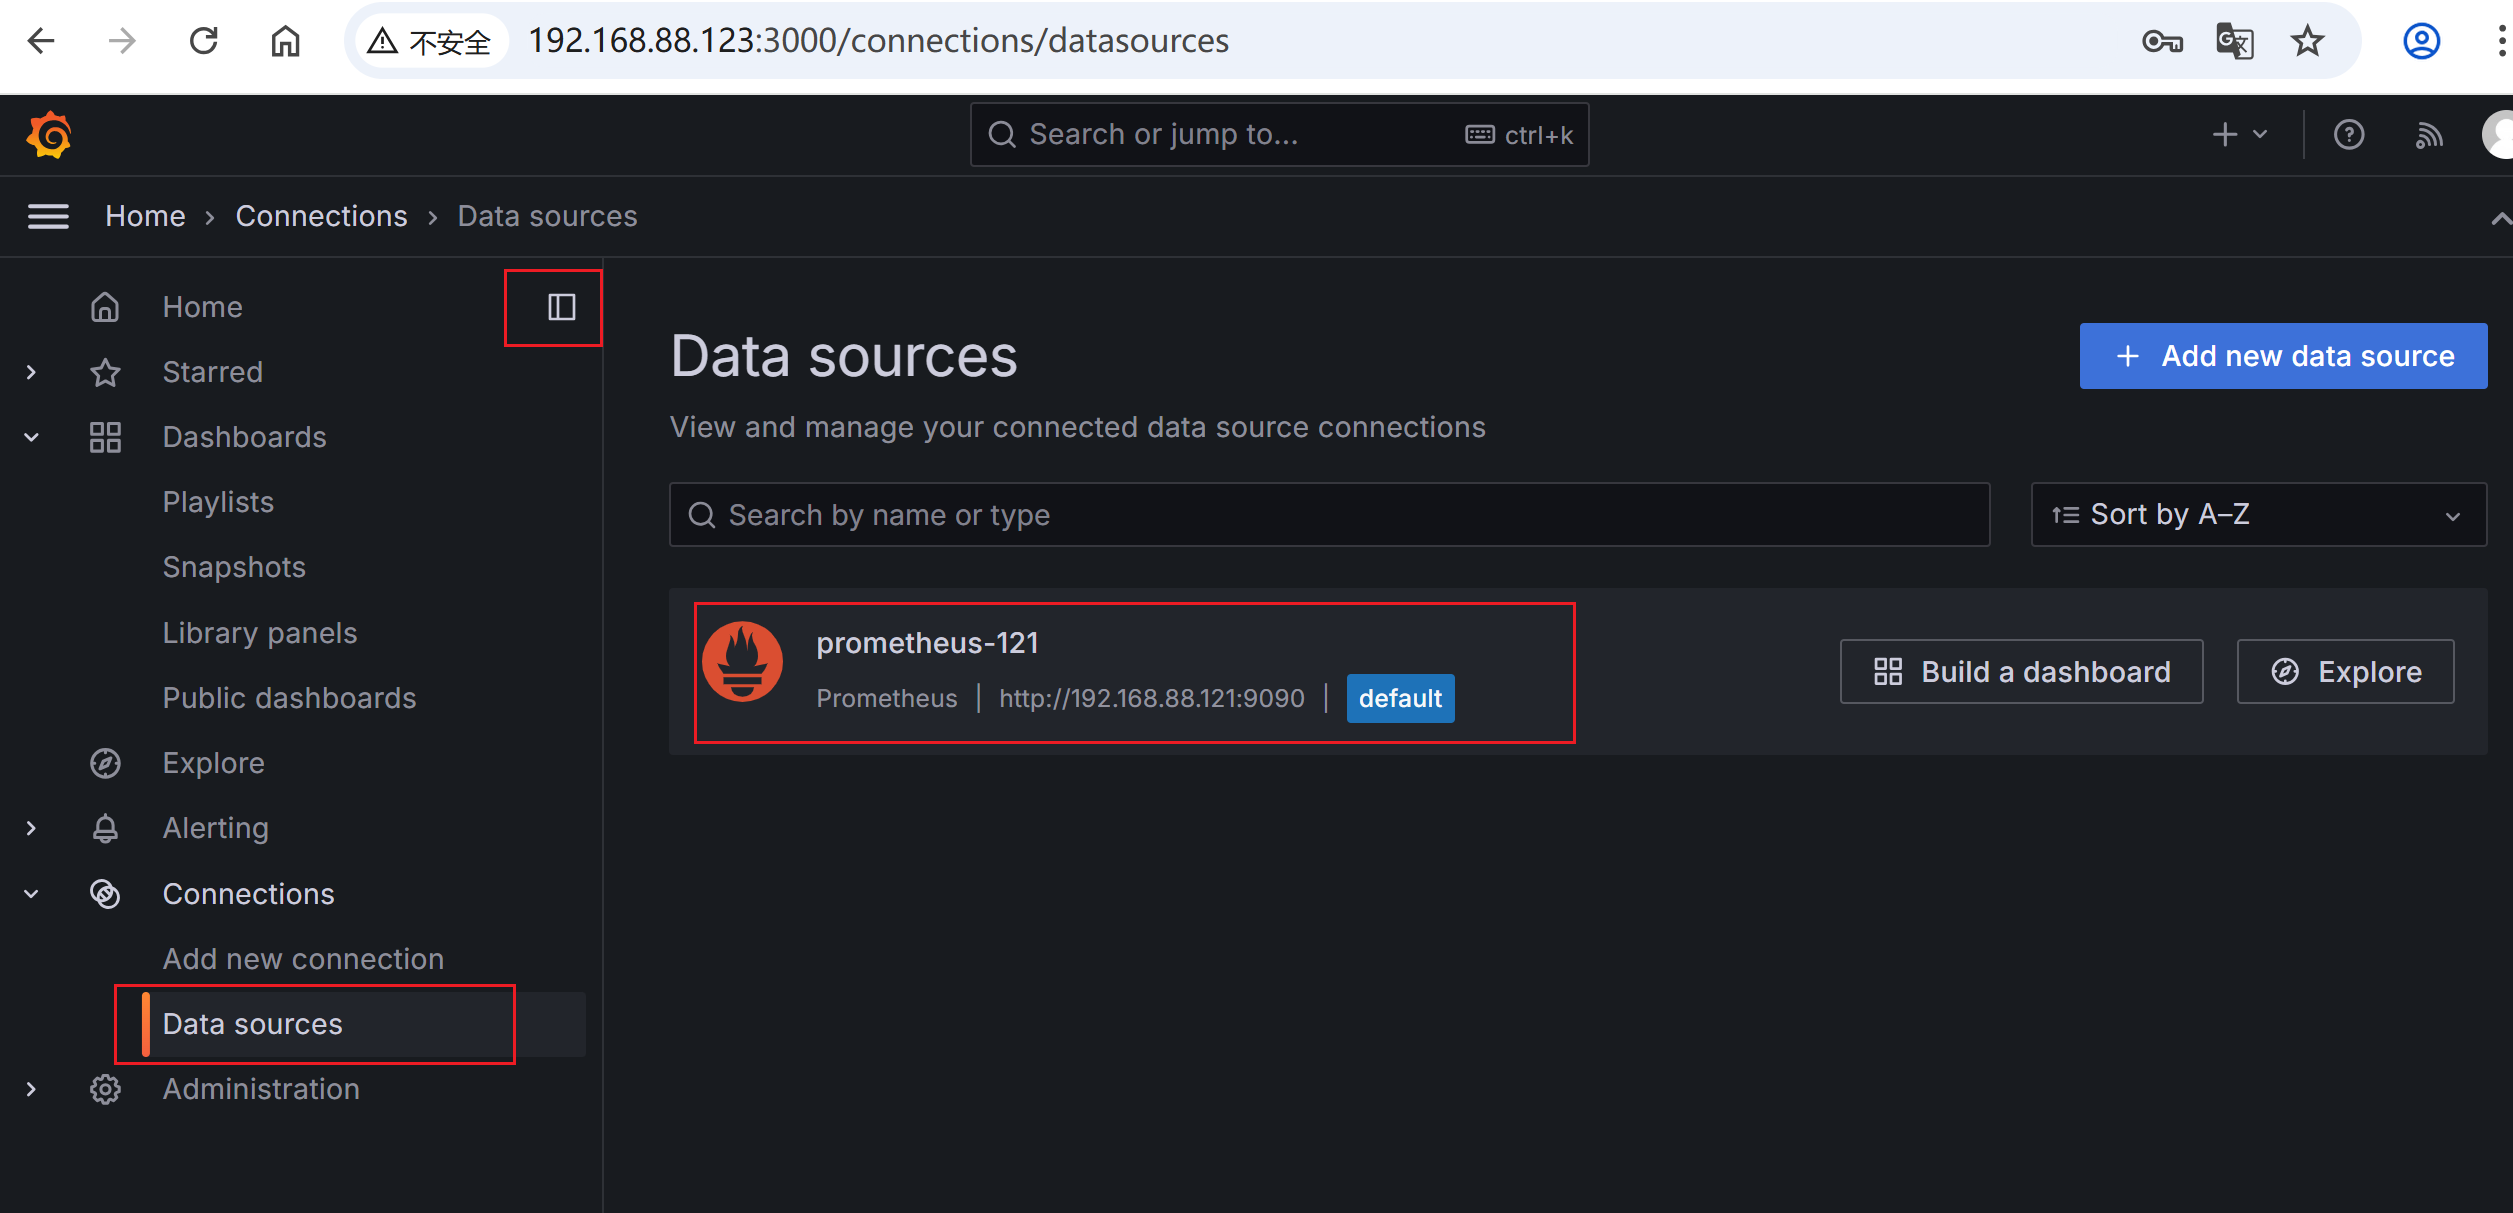Open the prometheus-121 data source link
2513x1213 pixels.
[x=927, y=643]
